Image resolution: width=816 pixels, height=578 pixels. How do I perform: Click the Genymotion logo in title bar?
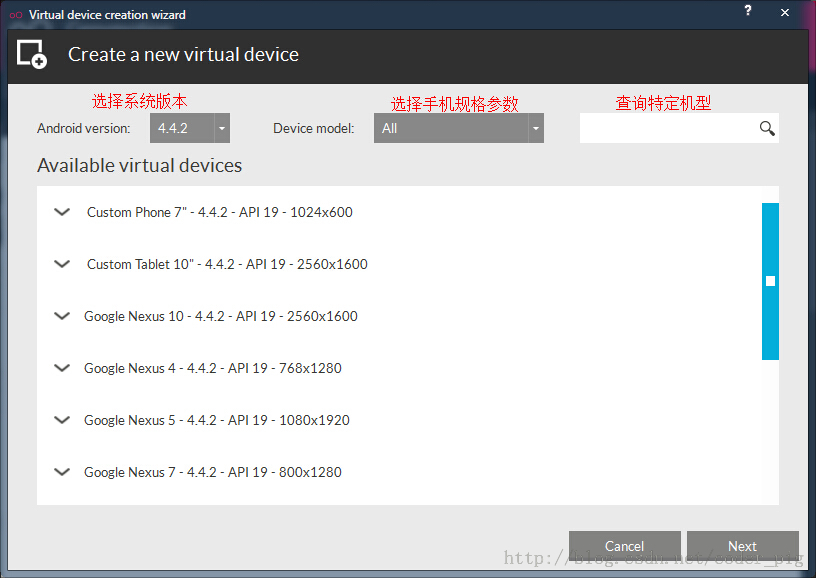15,15
